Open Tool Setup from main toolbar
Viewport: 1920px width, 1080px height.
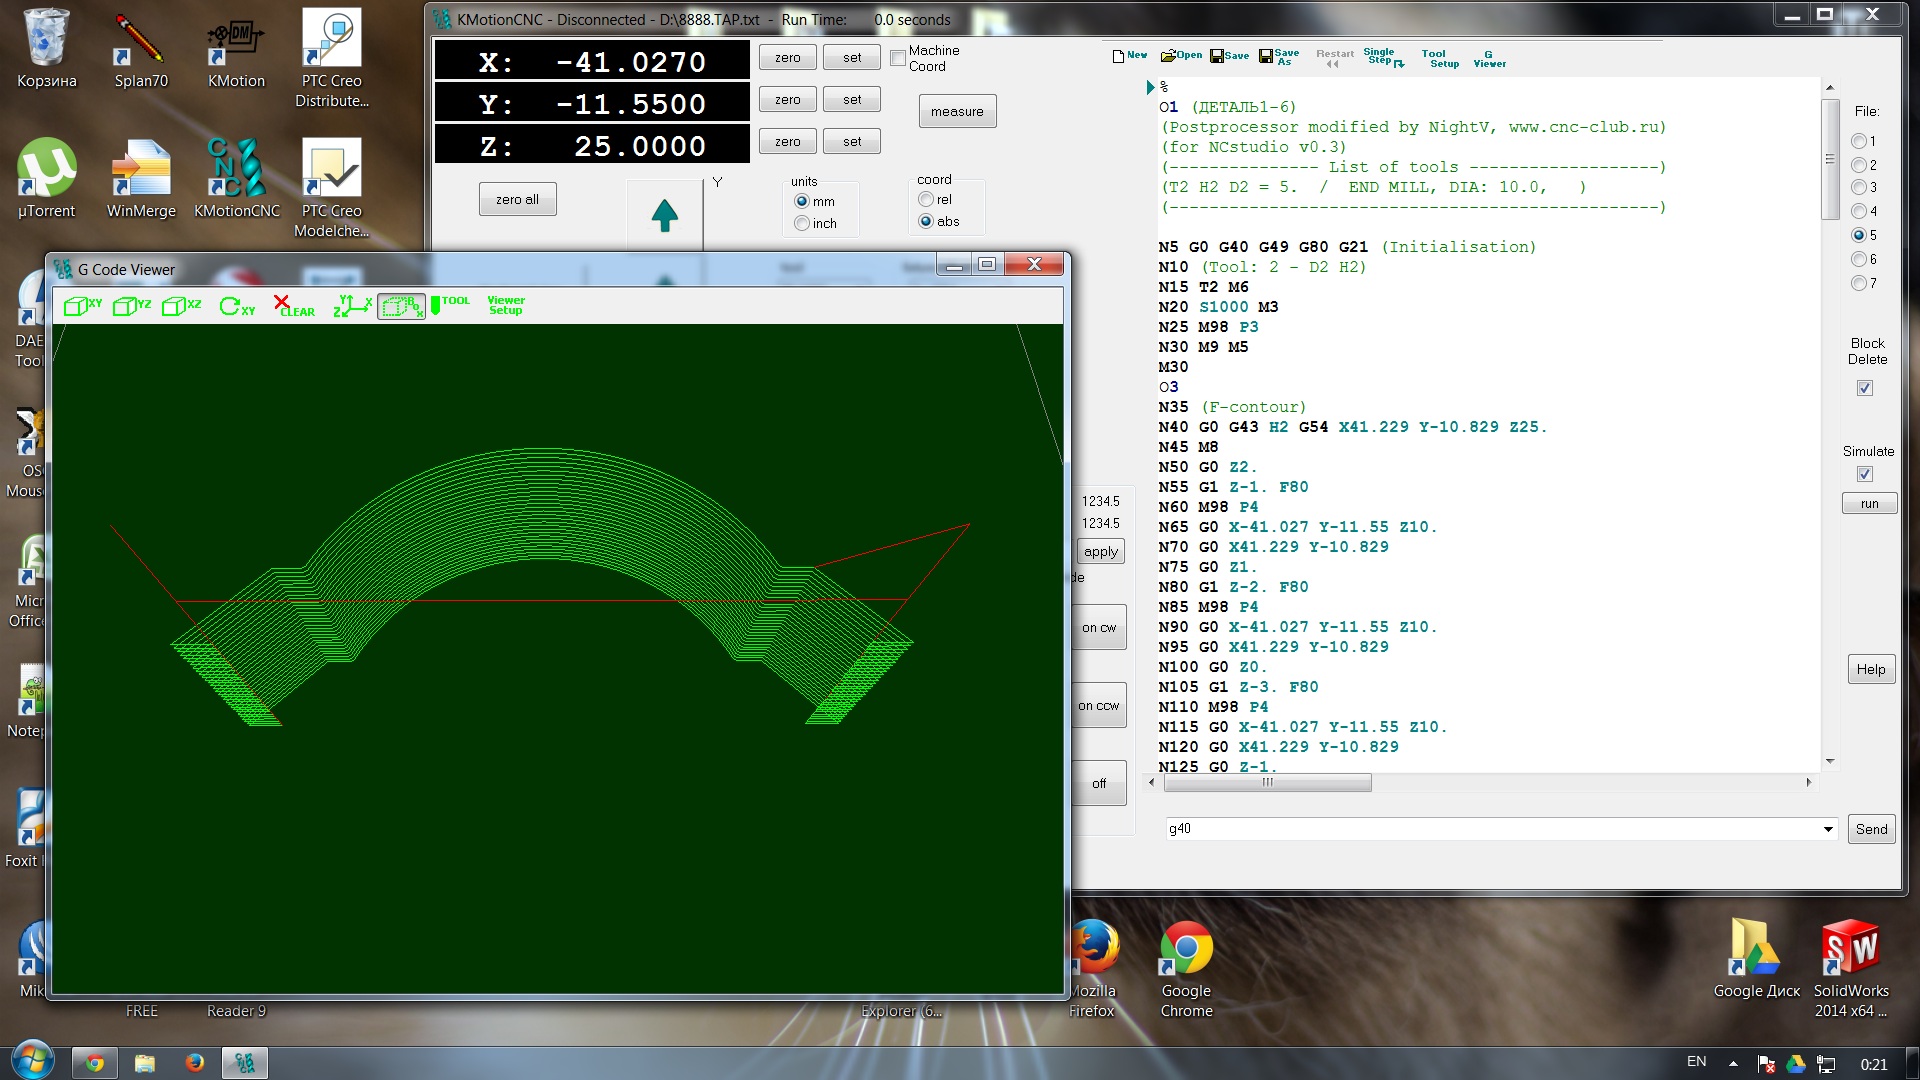coord(1439,58)
